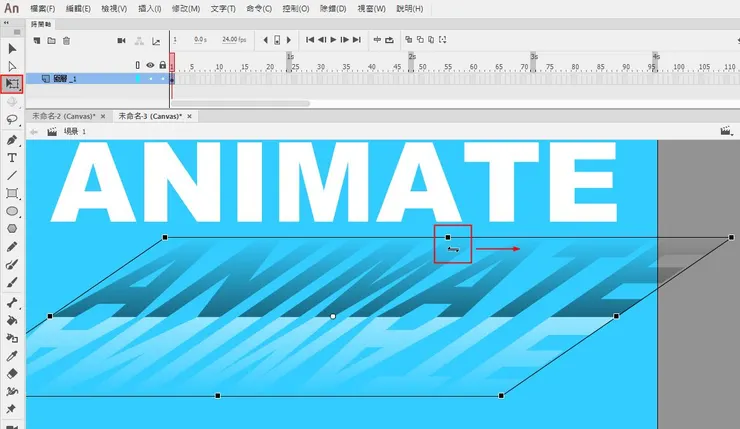
Task: Select the Paint Brush tool
Action: click(x=12, y=264)
